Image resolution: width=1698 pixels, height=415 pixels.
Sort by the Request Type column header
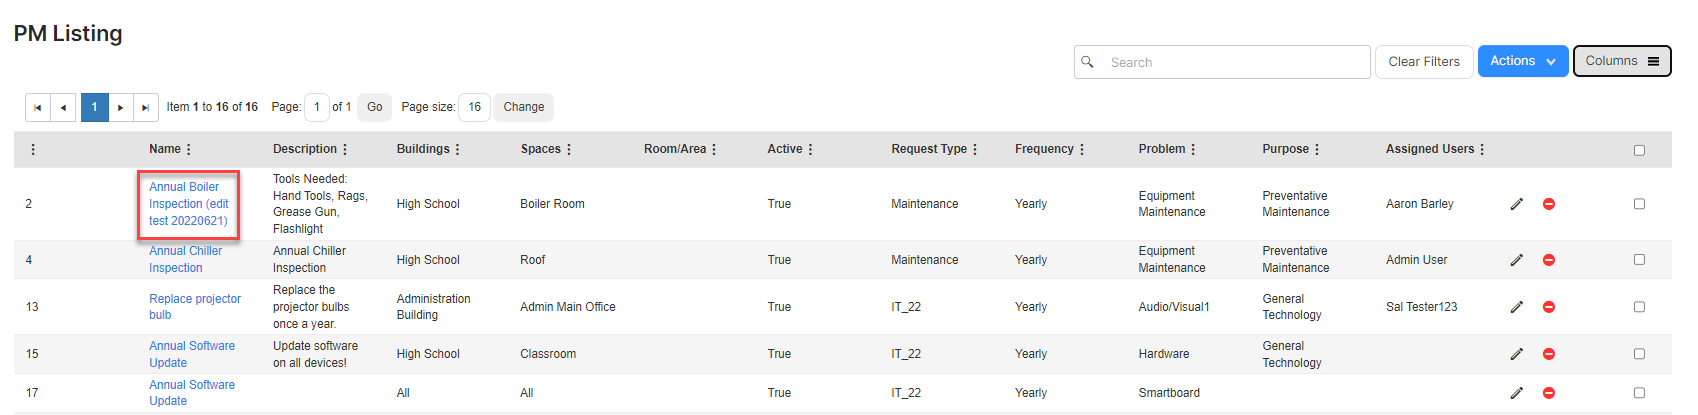pyautogui.click(x=928, y=149)
